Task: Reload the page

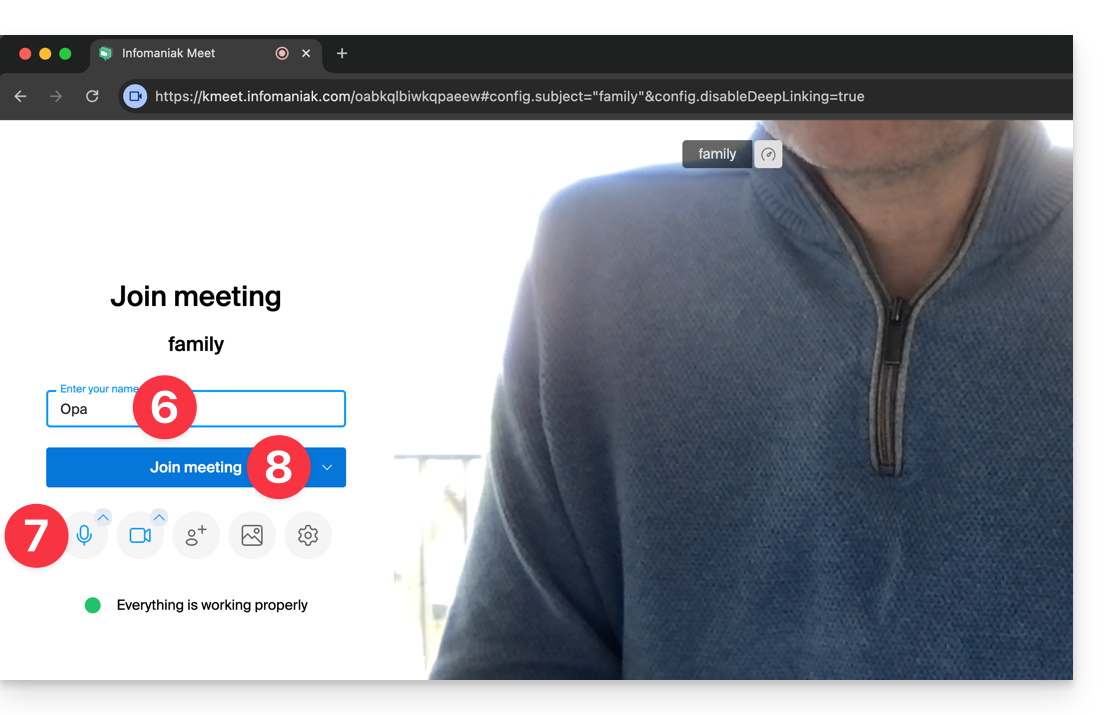Action: point(92,96)
